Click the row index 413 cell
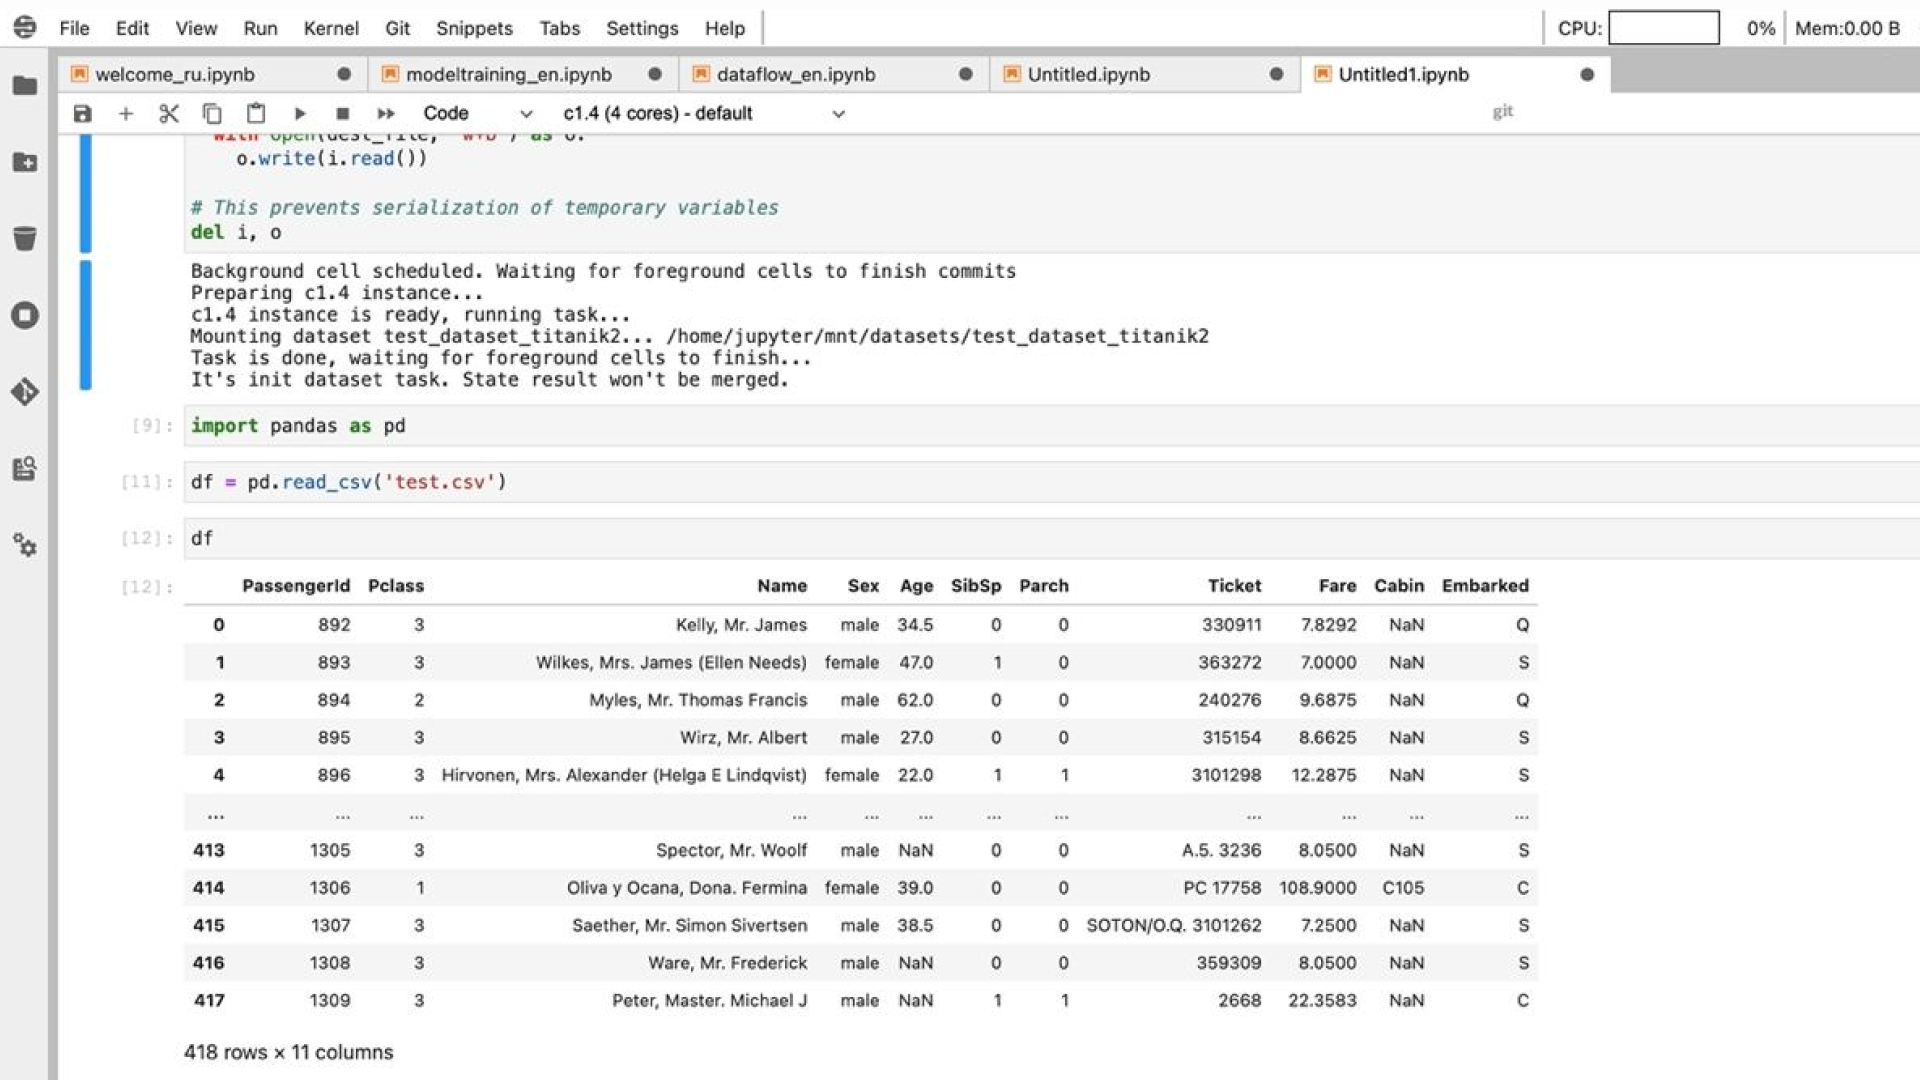The width and height of the screenshot is (1920, 1080). pos(209,851)
